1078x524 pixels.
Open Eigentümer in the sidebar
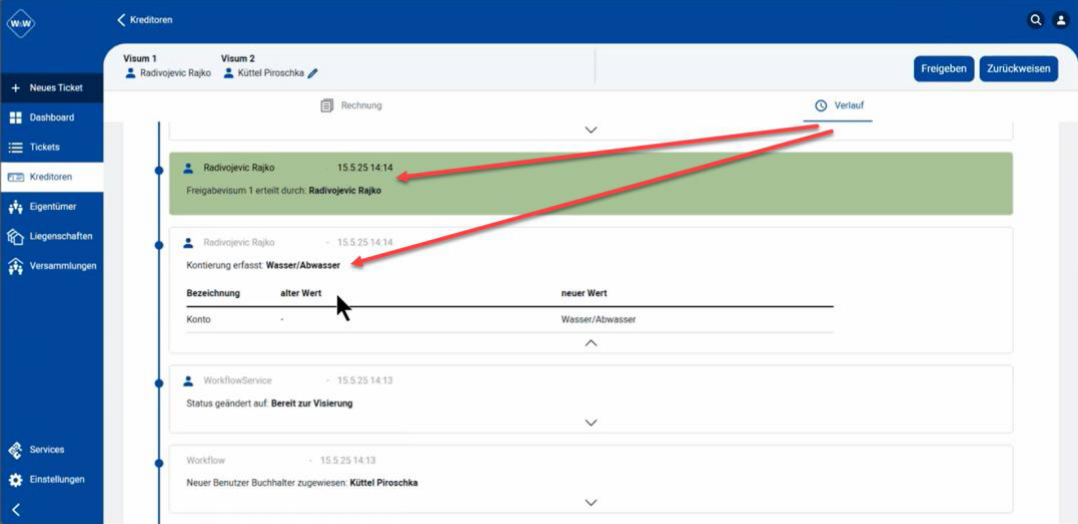tap(52, 206)
